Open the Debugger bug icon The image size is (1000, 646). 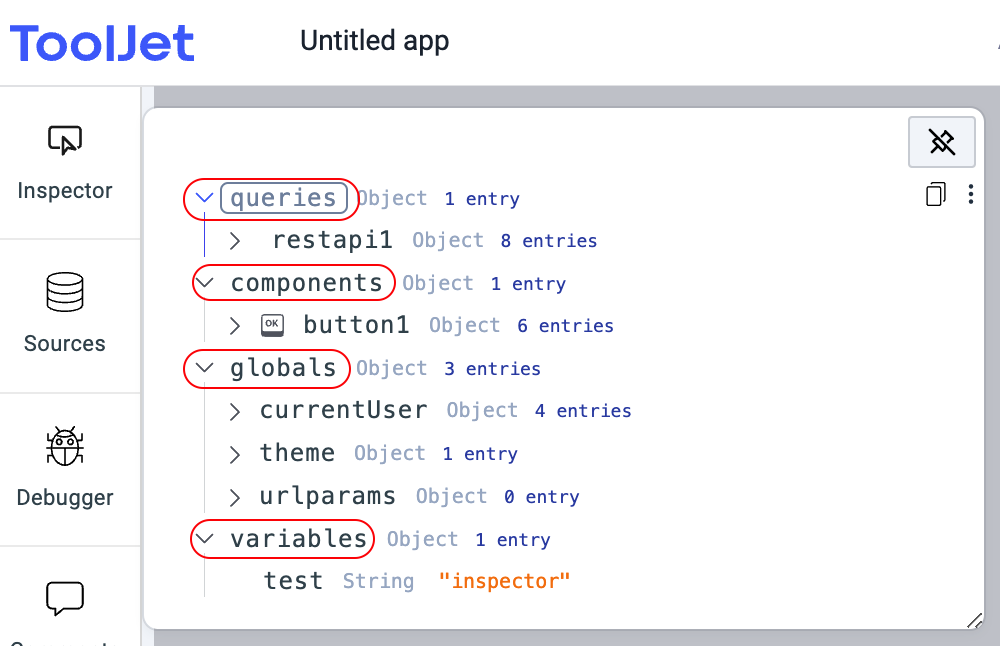pos(65,447)
